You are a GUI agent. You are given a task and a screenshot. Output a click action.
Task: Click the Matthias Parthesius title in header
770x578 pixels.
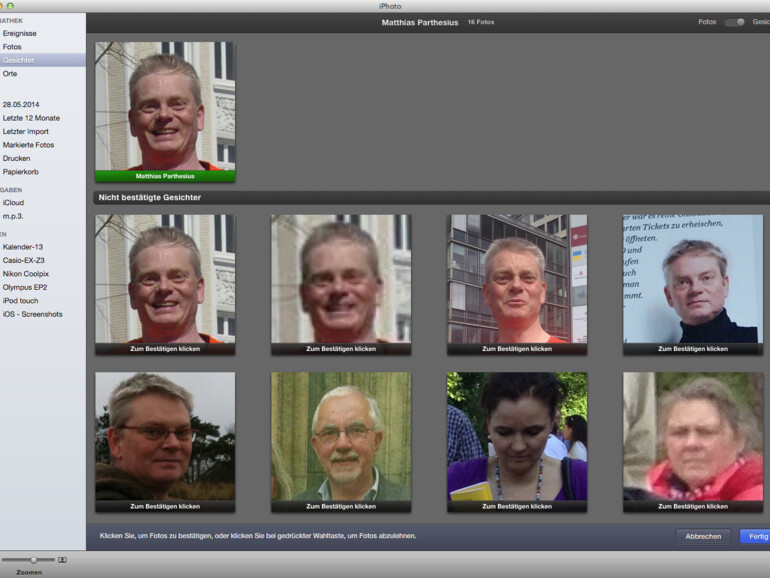[x=420, y=23]
